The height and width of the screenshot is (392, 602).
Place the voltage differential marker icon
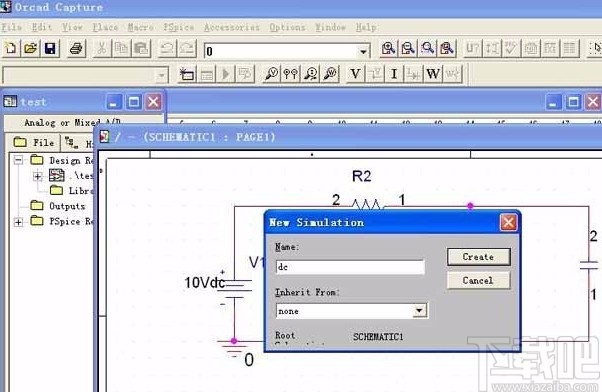point(291,74)
